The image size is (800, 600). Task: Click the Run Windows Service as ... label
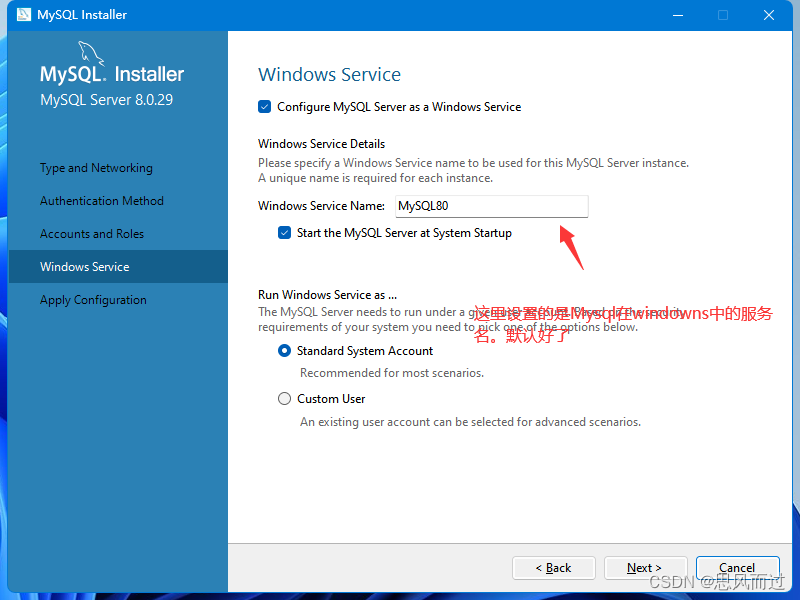tap(328, 295)
